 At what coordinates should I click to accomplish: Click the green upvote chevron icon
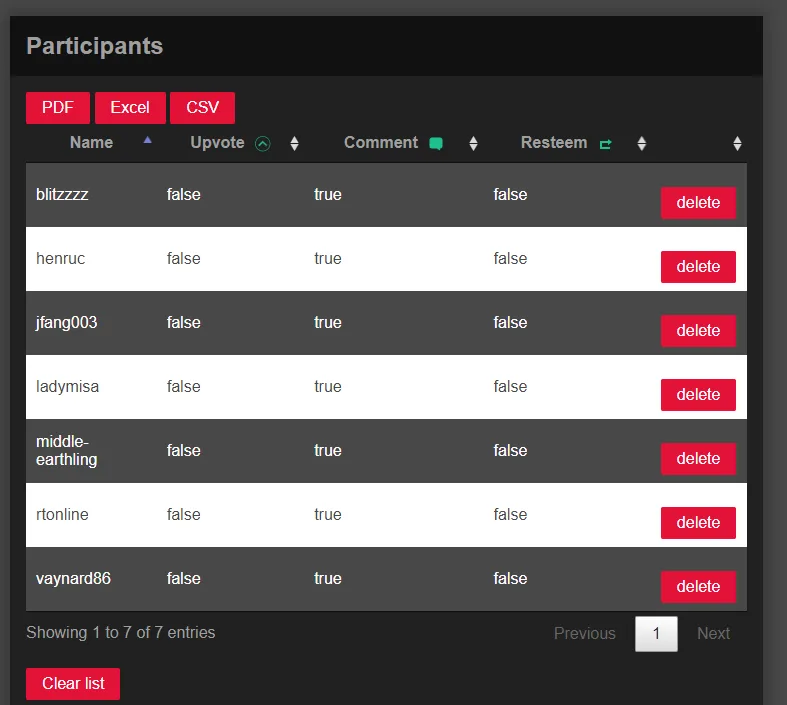(x=263, y=144)
